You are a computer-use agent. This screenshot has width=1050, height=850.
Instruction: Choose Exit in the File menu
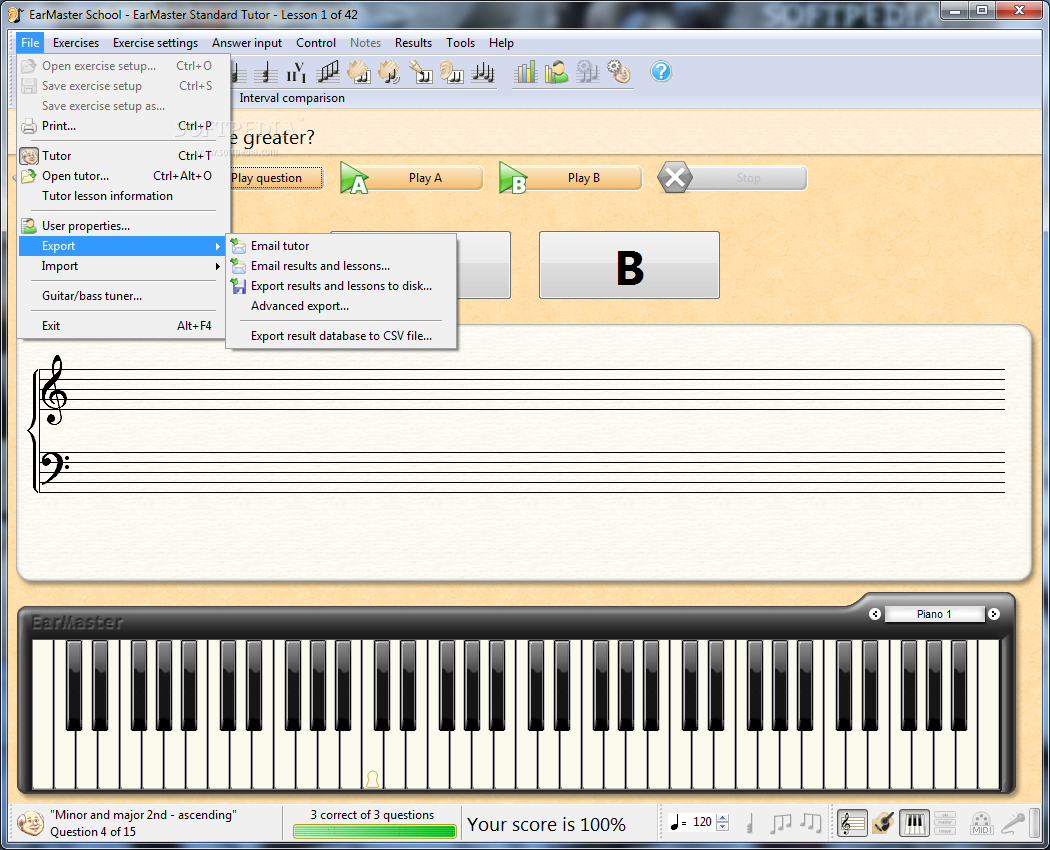coord(121,326)
